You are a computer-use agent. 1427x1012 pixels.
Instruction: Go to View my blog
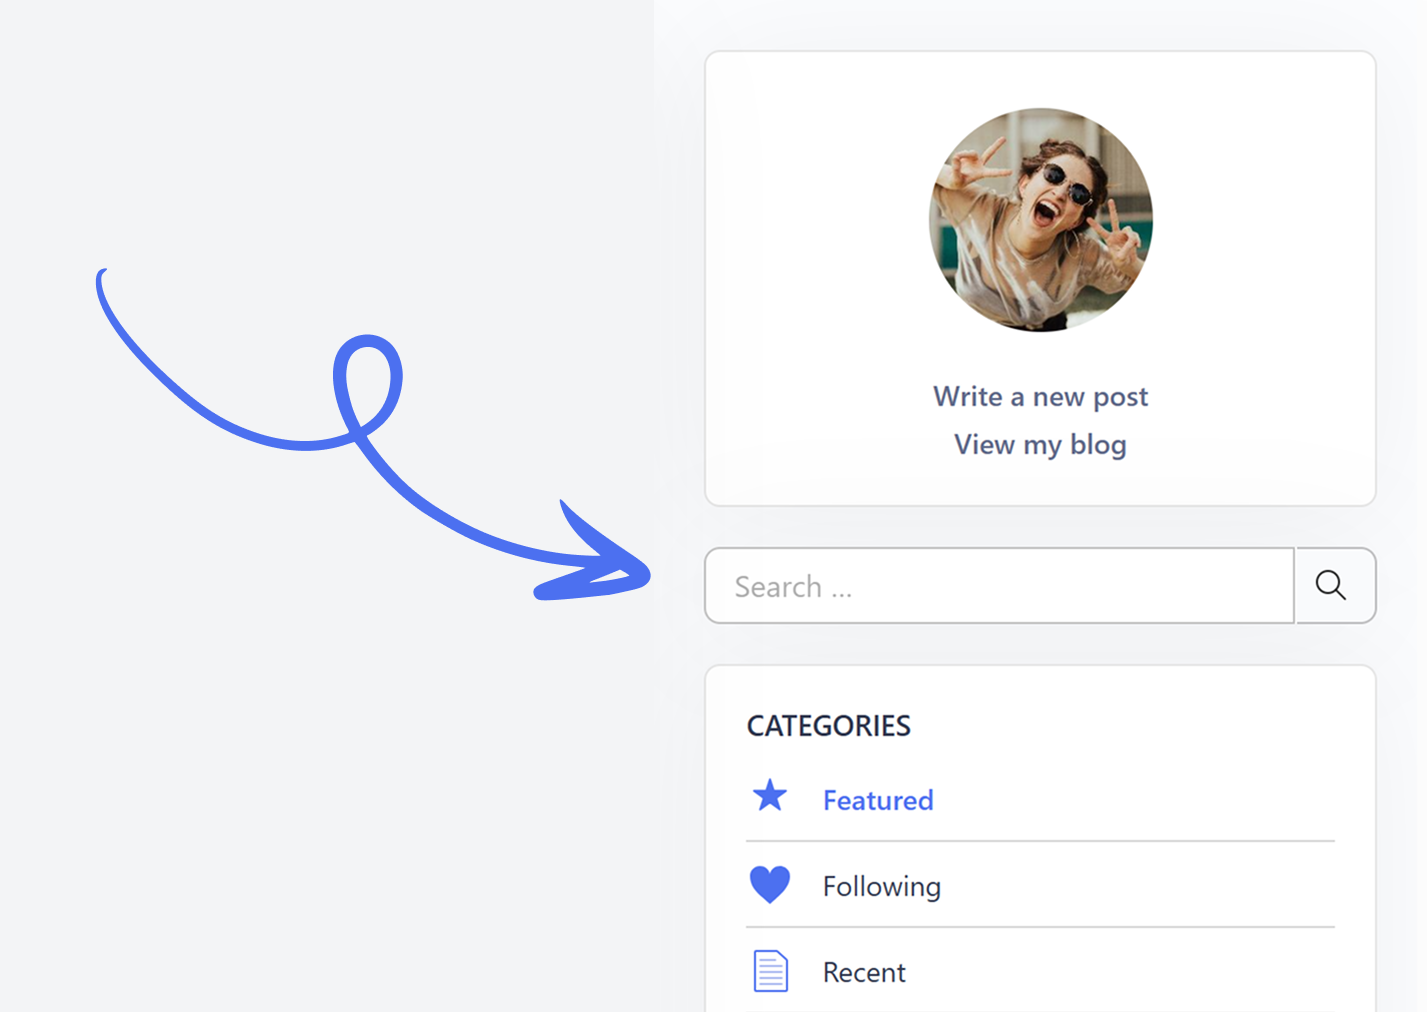(x=1040, y=444)
